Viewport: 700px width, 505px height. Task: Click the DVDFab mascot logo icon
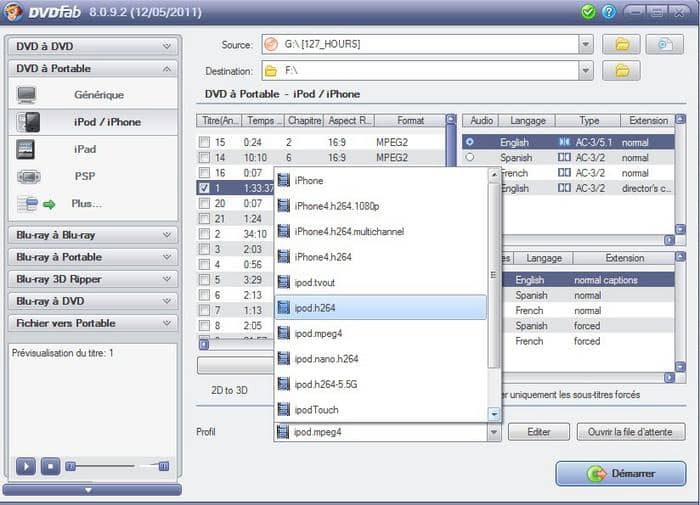coord(12,11)
